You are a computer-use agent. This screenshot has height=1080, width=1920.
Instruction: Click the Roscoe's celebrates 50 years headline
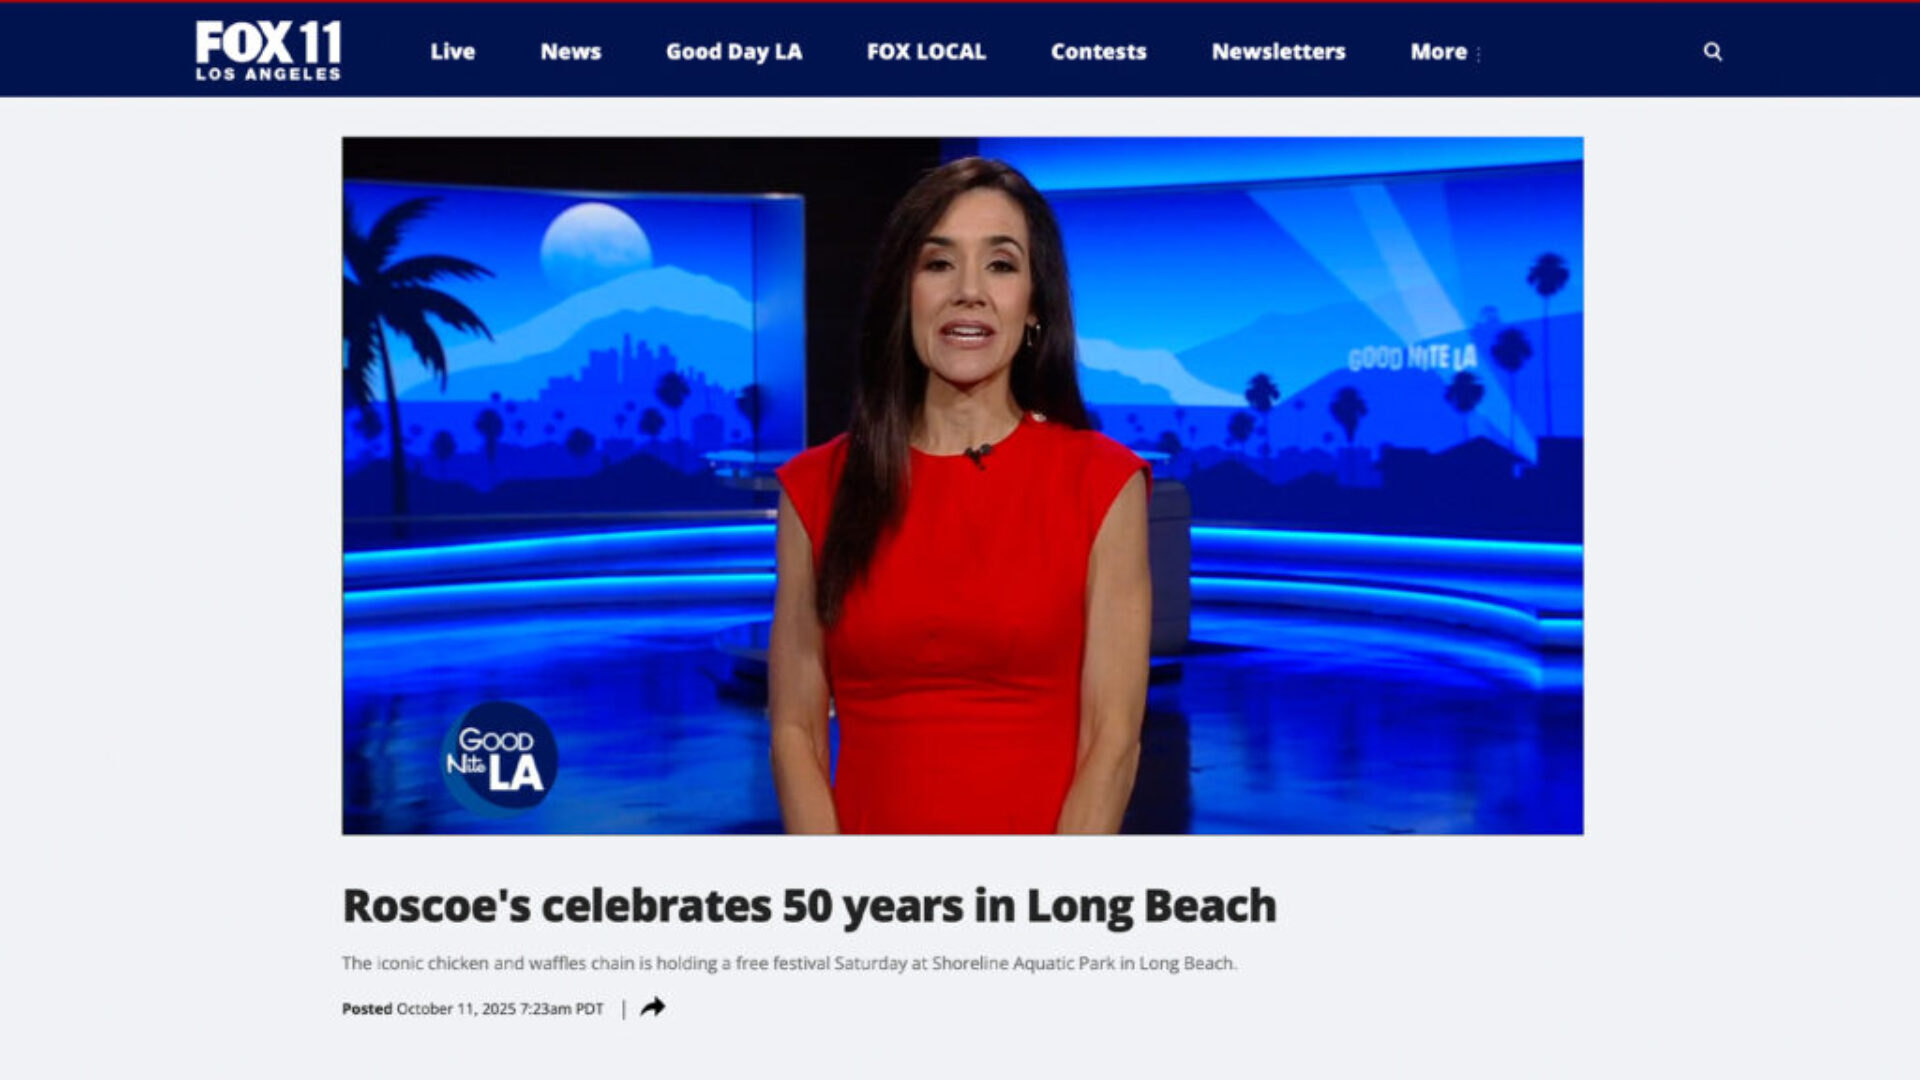pyautogui.click(x=808, y=906)
